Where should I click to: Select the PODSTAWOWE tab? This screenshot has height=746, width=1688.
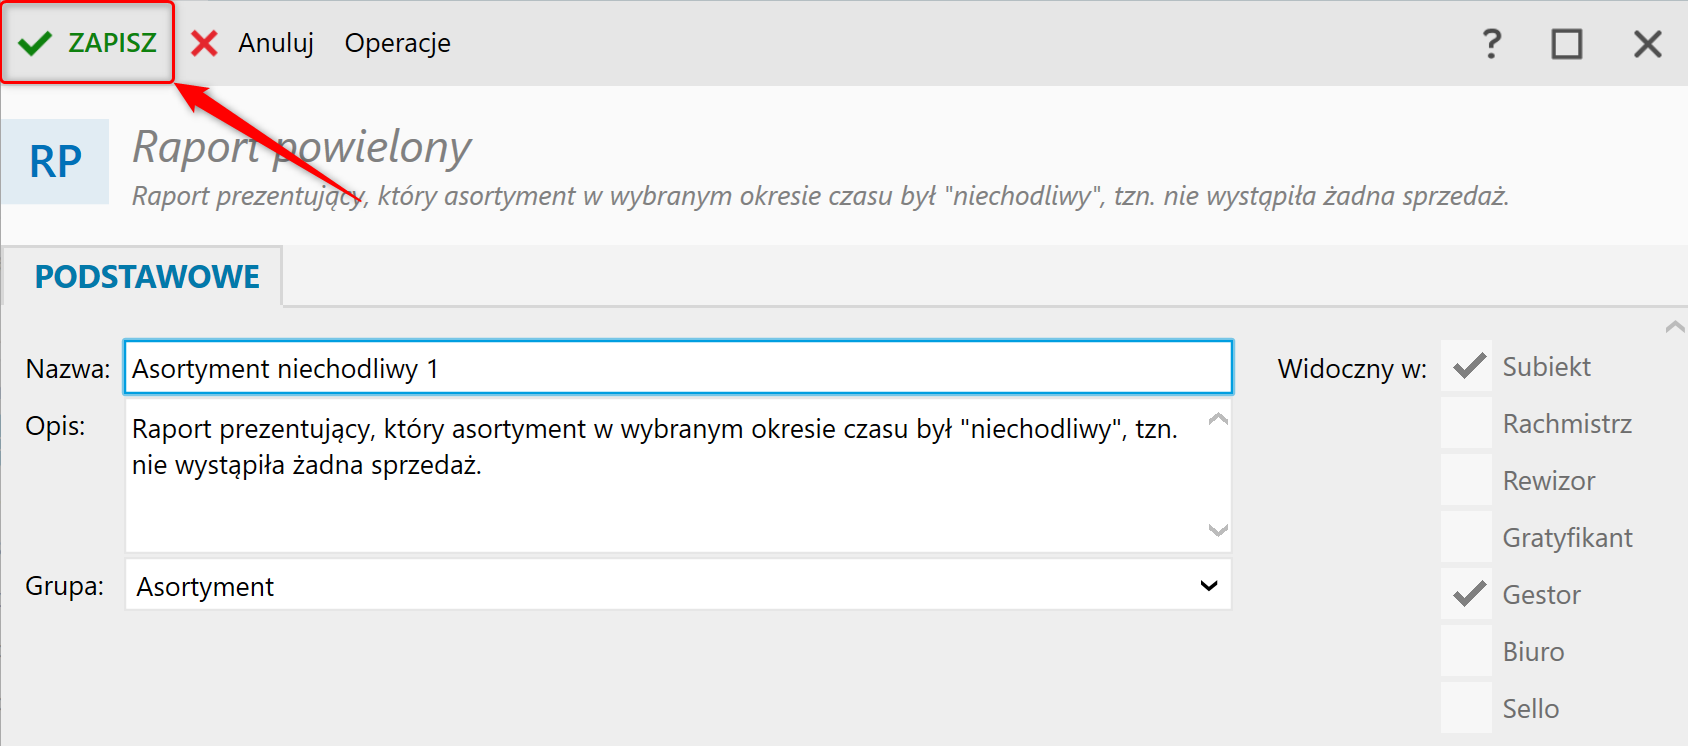click(x=147, y=277)
